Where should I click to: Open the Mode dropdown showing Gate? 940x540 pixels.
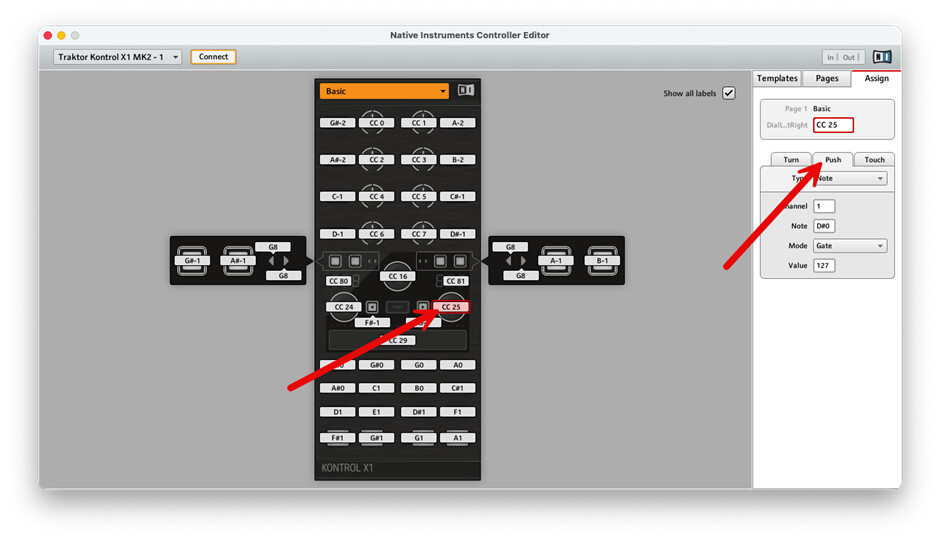click(849, 246)
